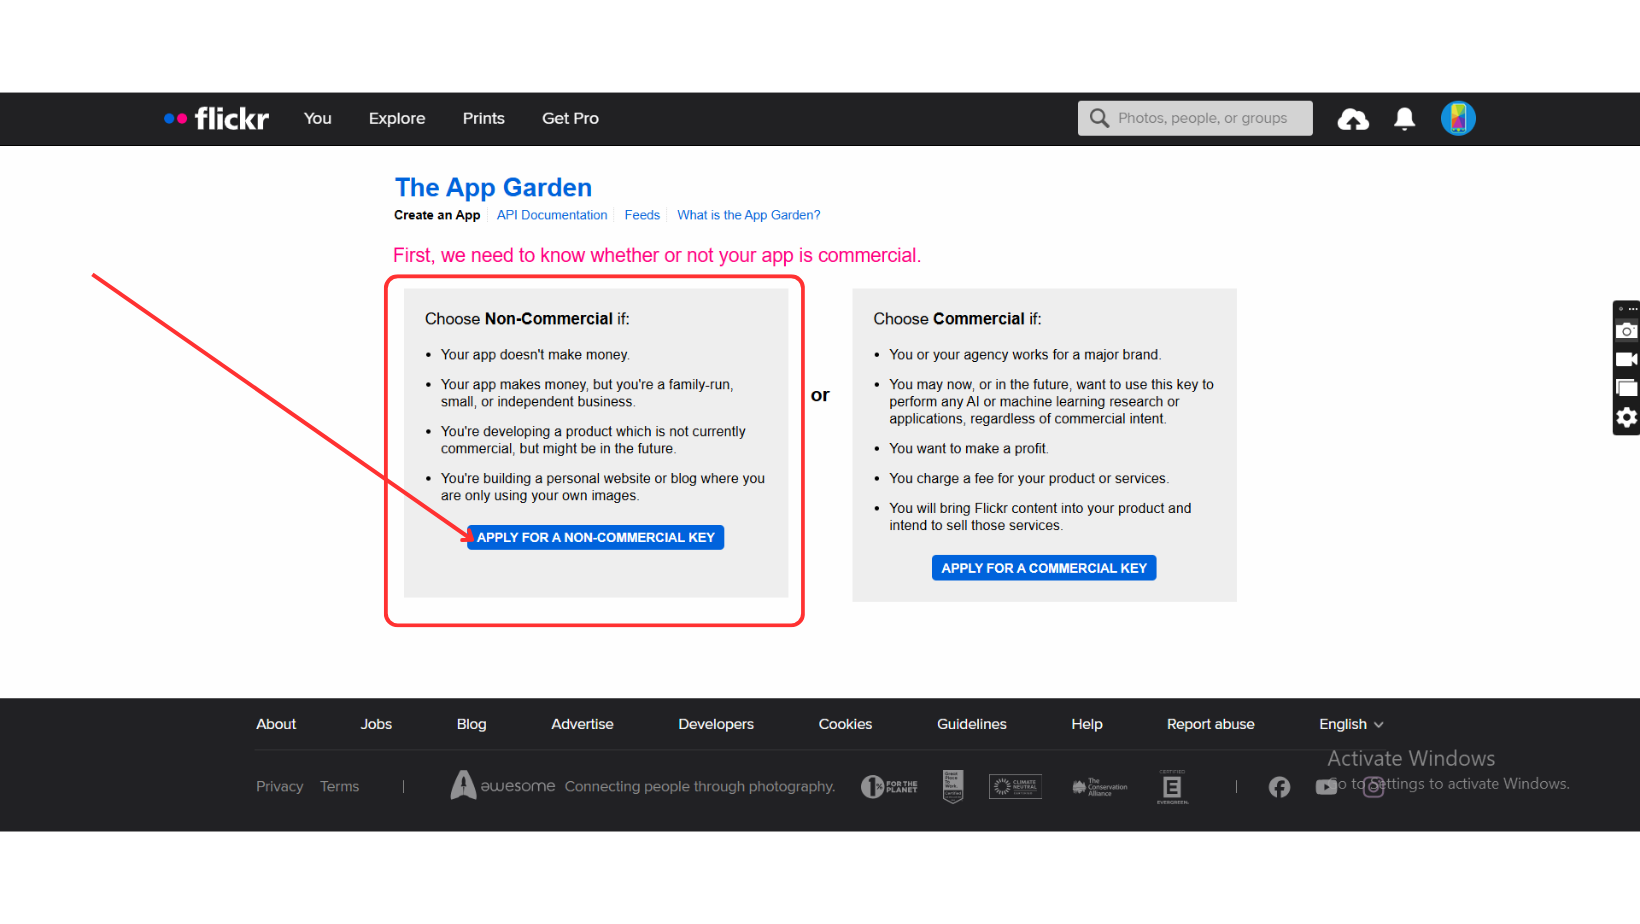
Task: Open the upload cloud icon
Action: tap(1353, 120)
